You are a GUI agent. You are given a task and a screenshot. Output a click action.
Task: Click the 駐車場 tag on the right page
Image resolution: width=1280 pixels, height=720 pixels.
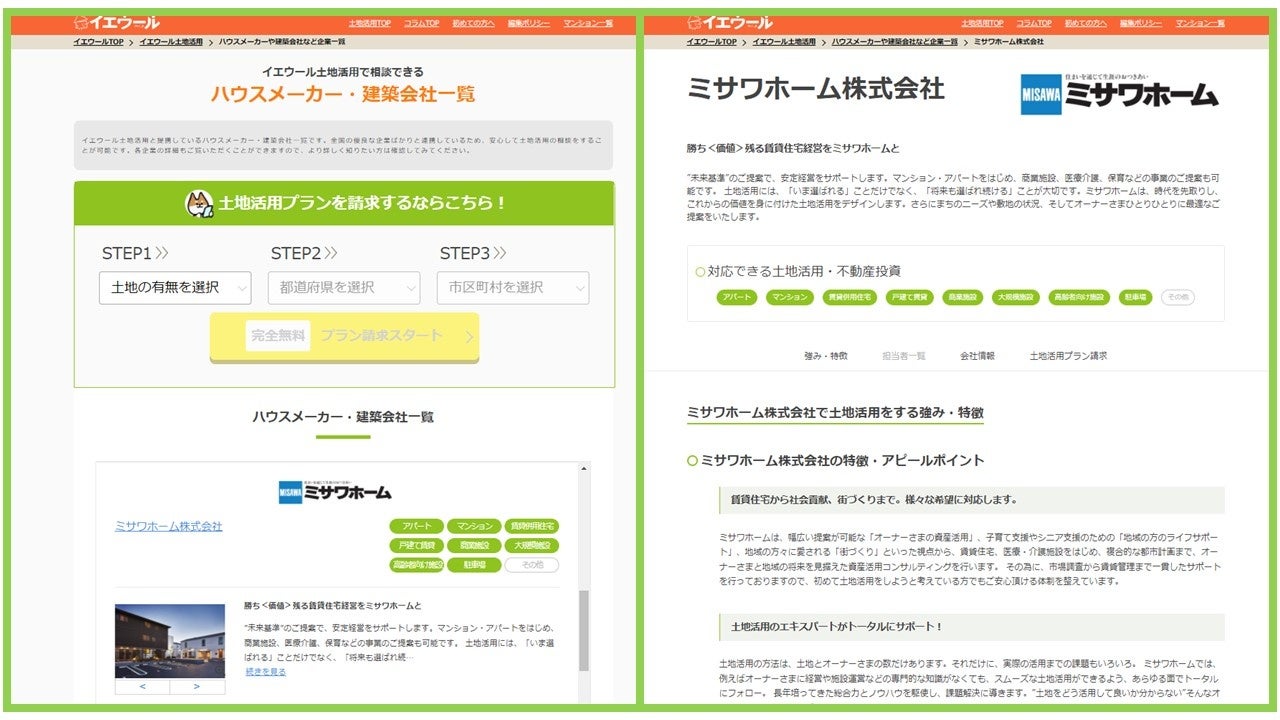pos(1136,297)
